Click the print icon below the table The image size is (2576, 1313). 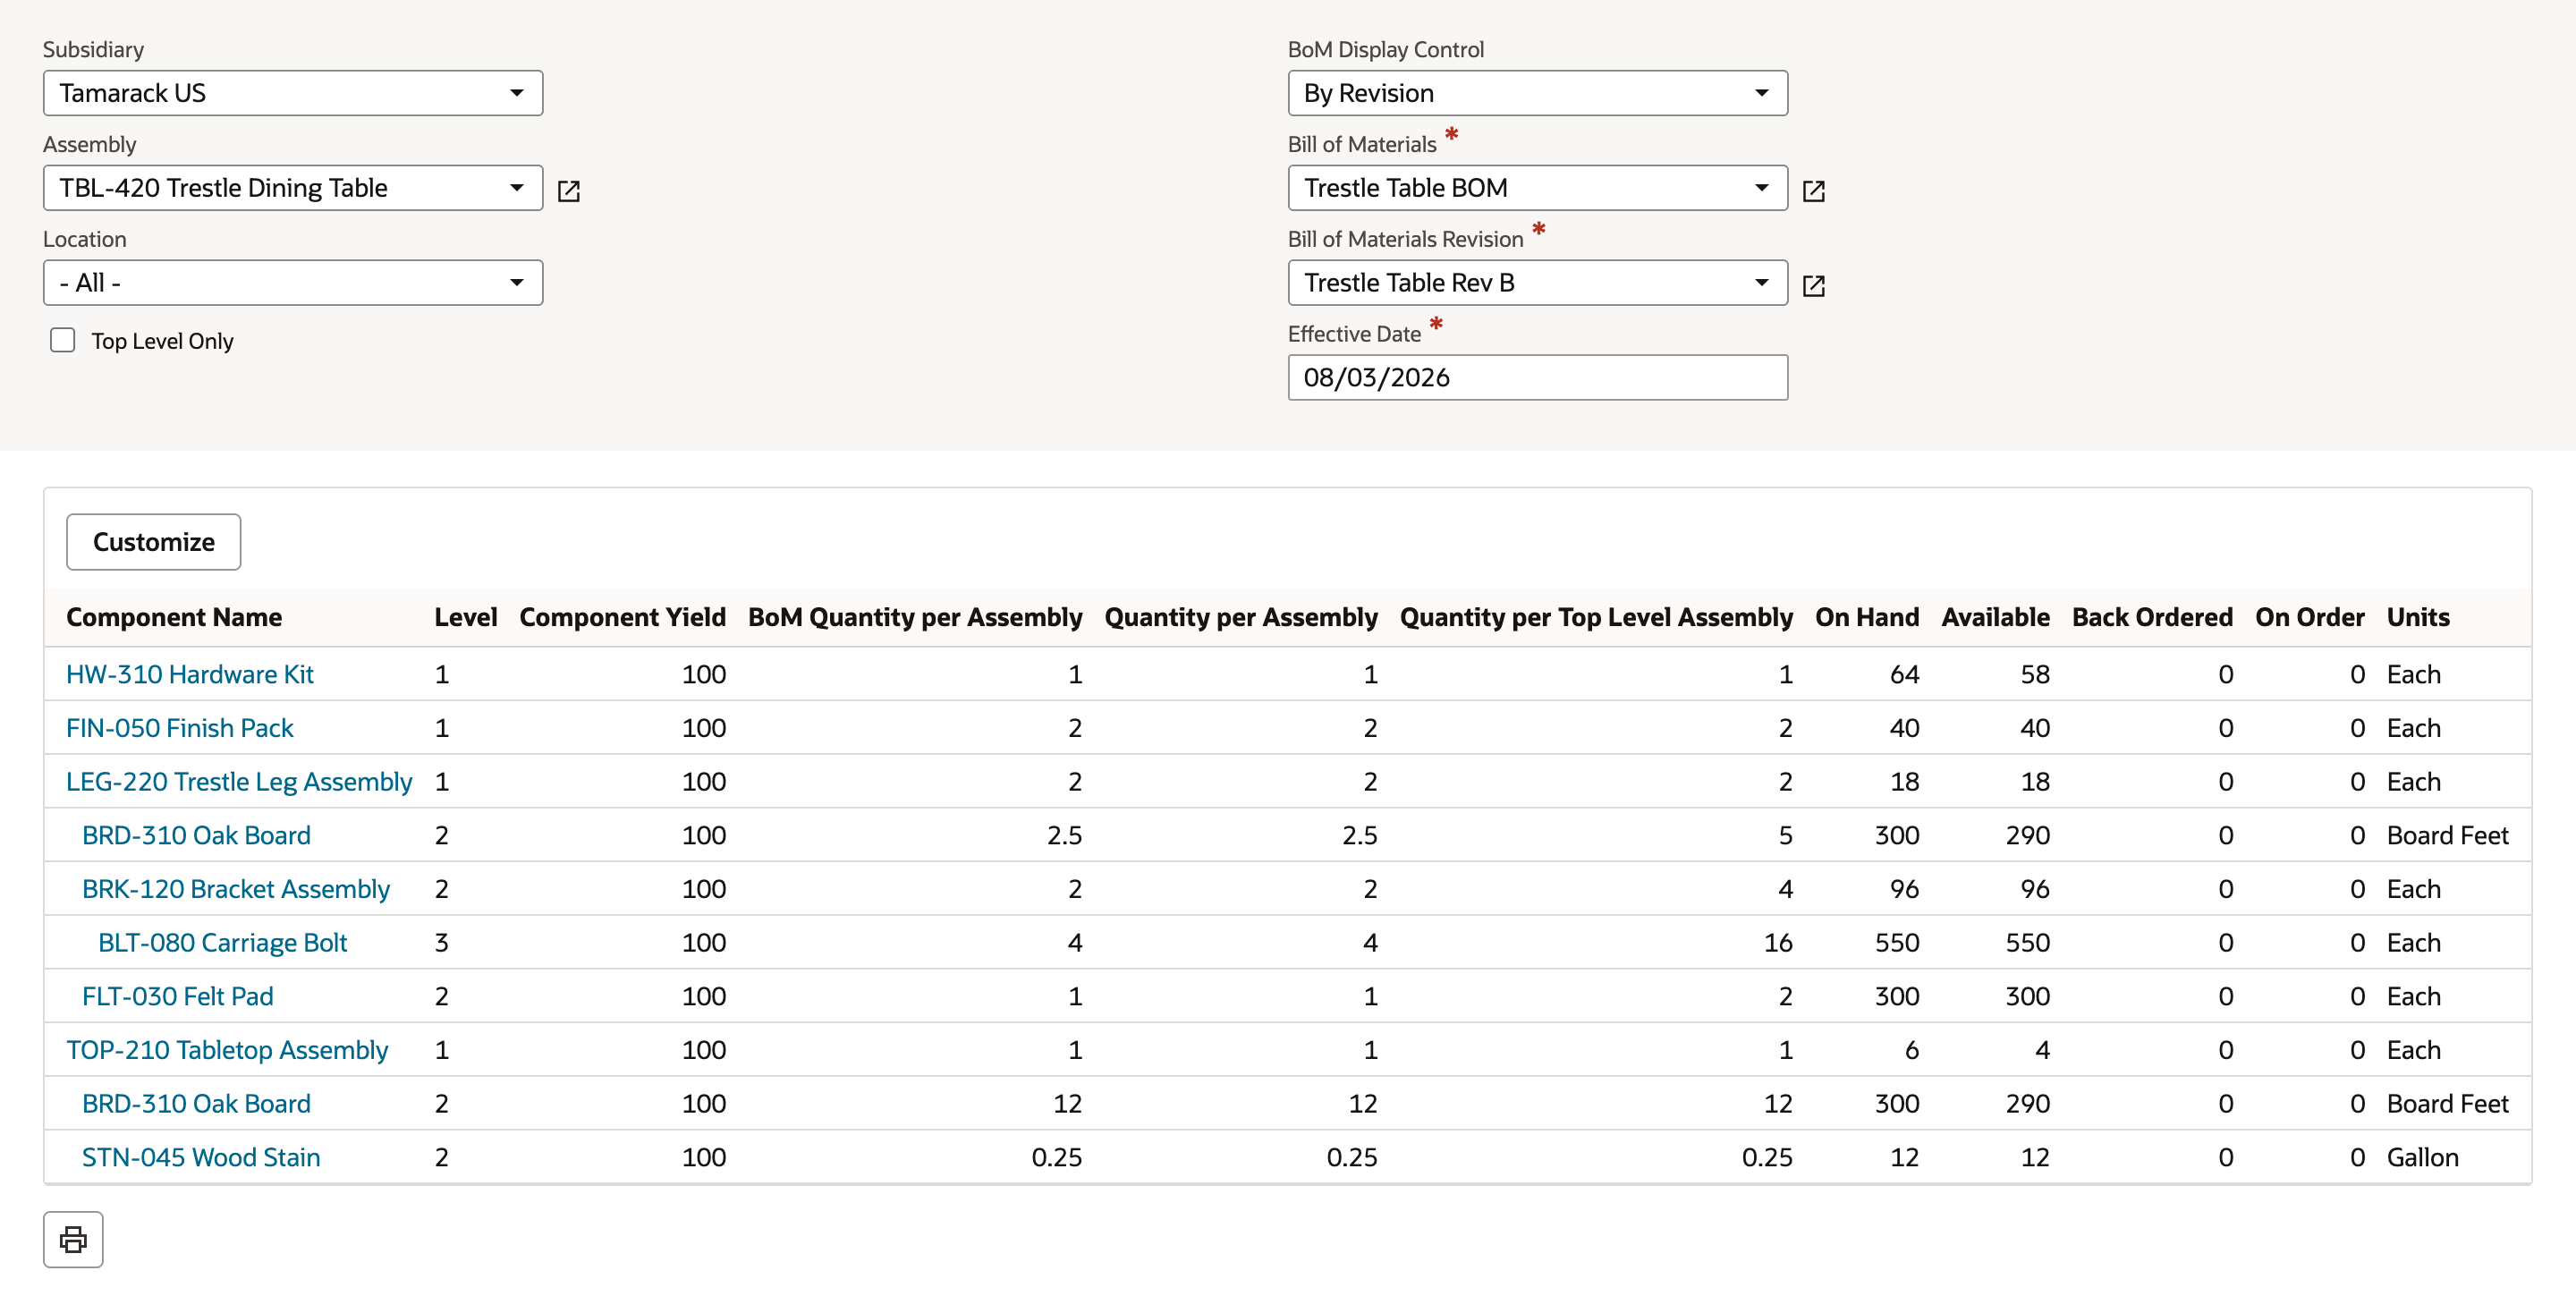[x=73, y=1239]
